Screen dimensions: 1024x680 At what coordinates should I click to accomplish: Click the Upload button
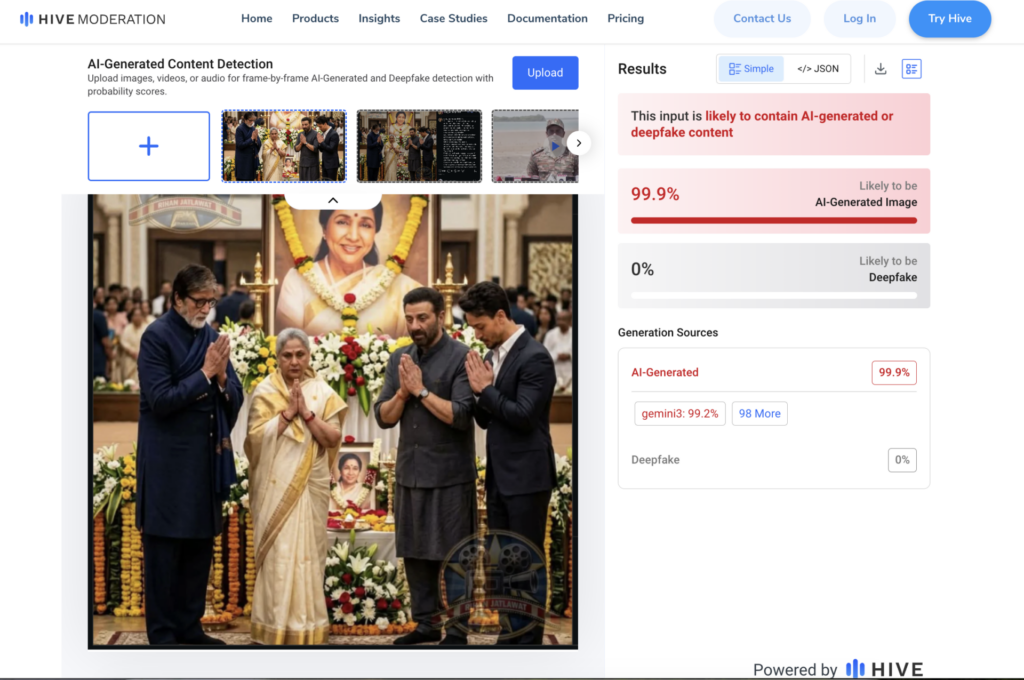545,73
